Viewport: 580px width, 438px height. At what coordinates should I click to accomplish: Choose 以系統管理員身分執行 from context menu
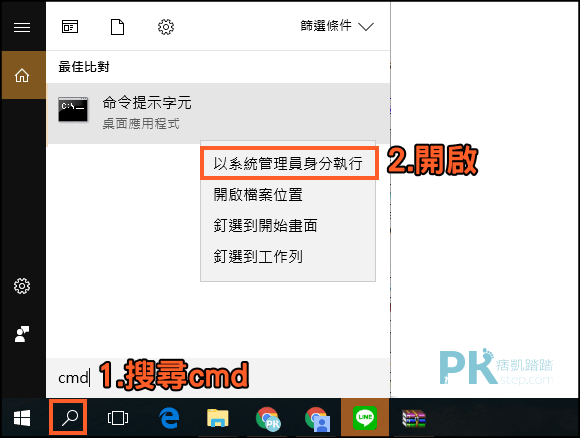(x=289, y=164)
